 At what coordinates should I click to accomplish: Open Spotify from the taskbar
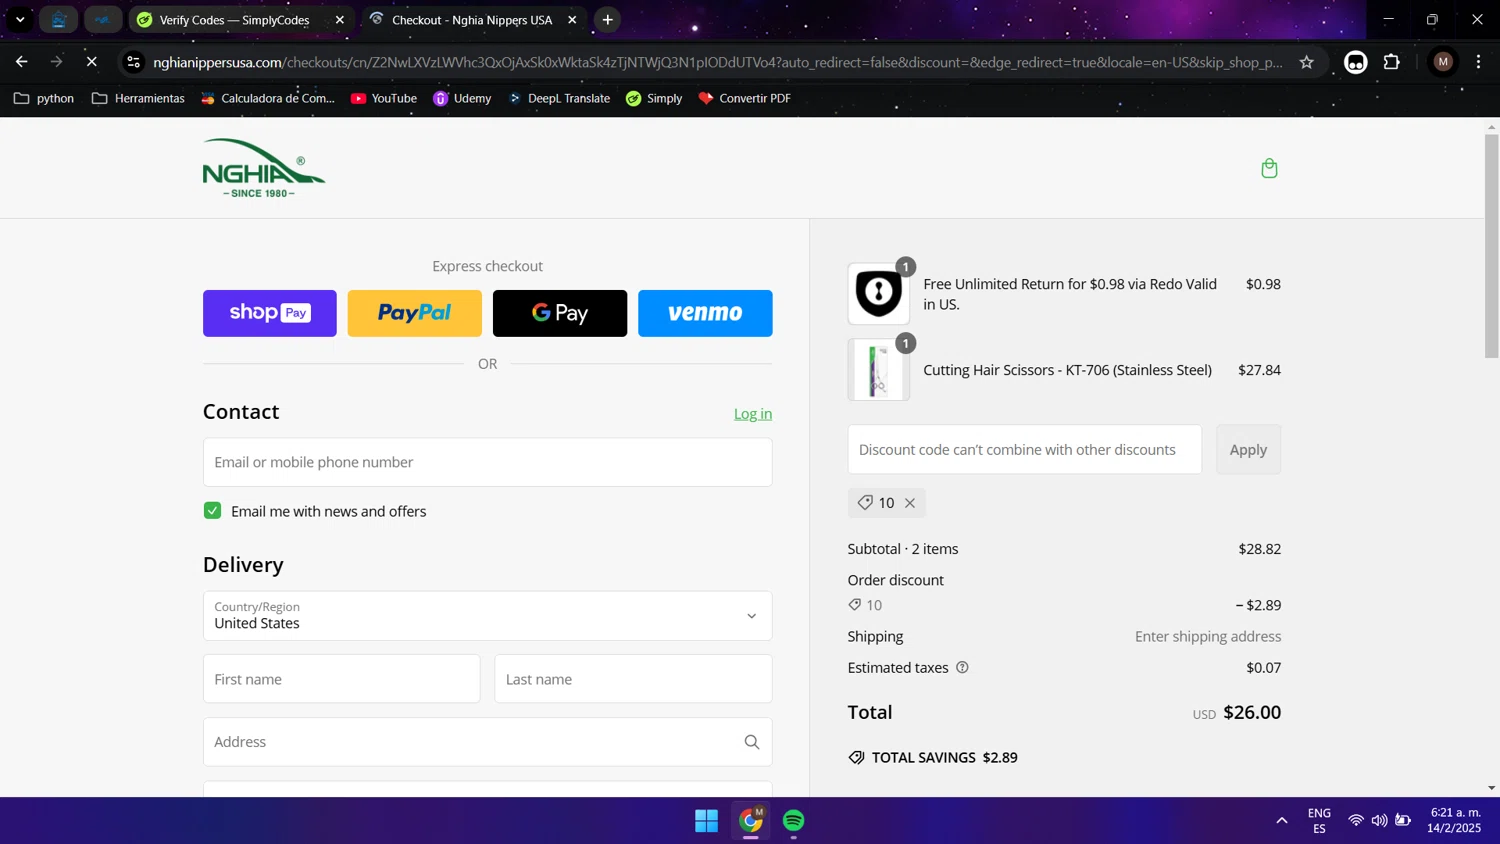[794, 821]
